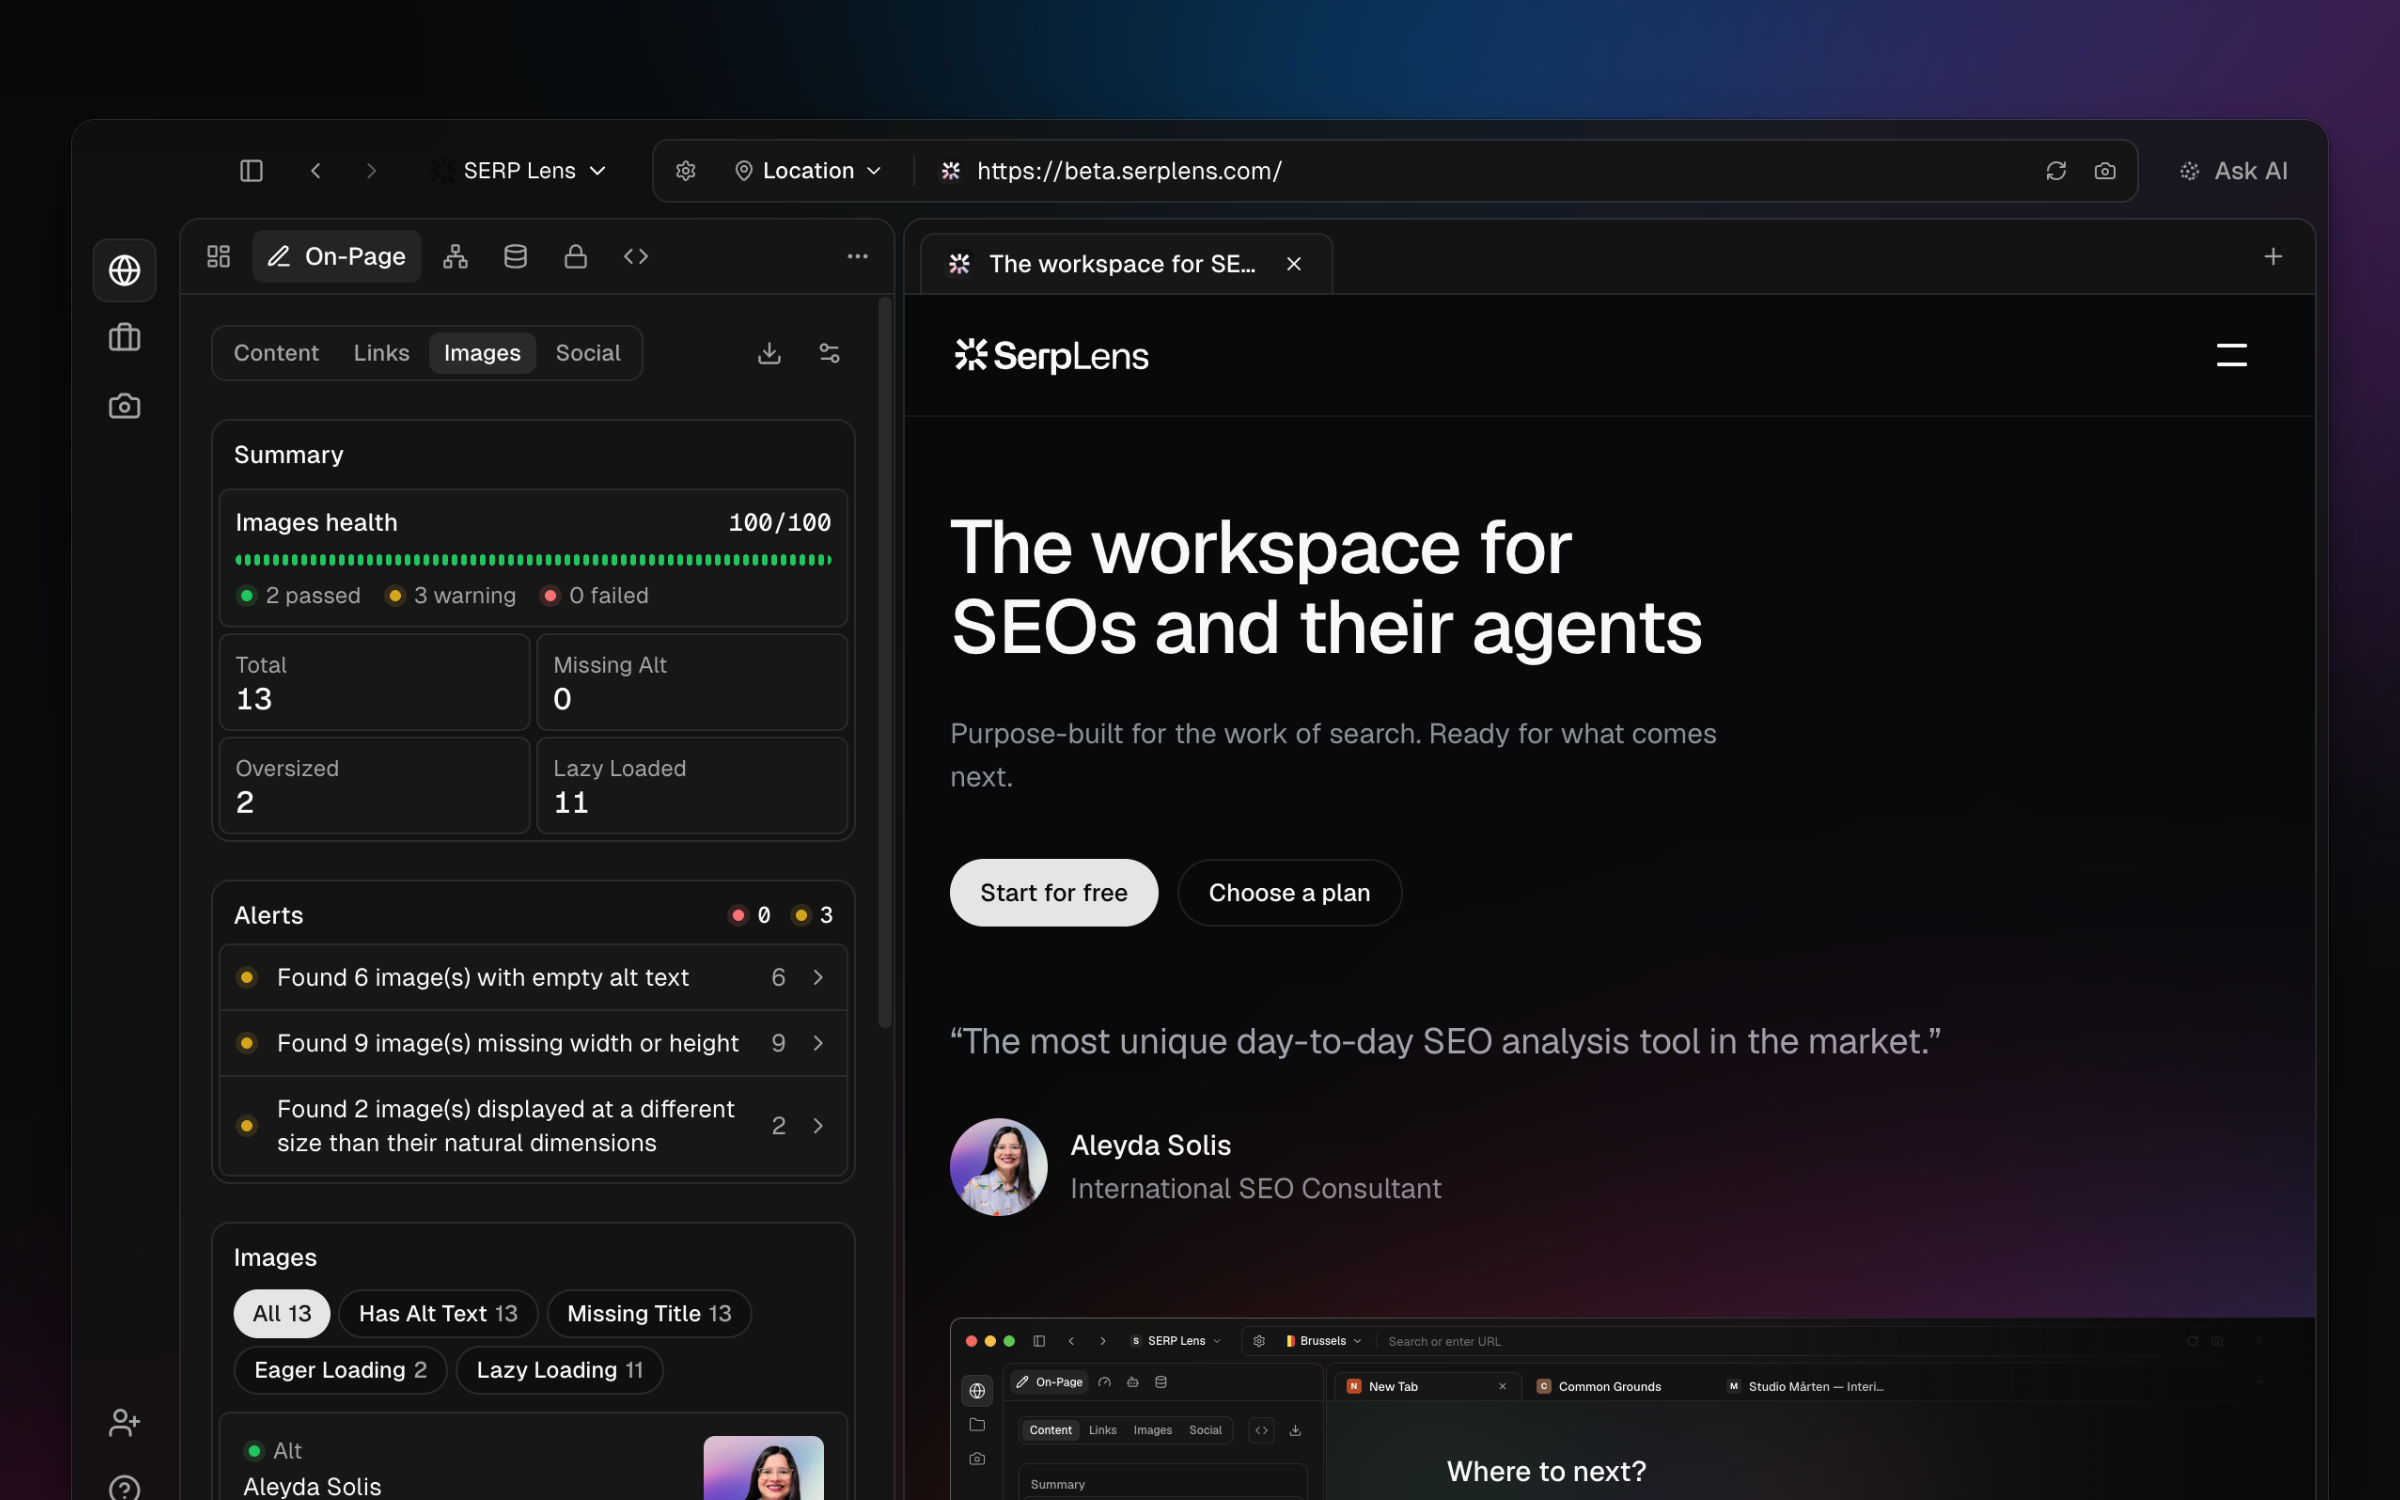Screen dimensions: 2400x1500
Task: Add a new tab with plus icon
Action: (2273, 257)
